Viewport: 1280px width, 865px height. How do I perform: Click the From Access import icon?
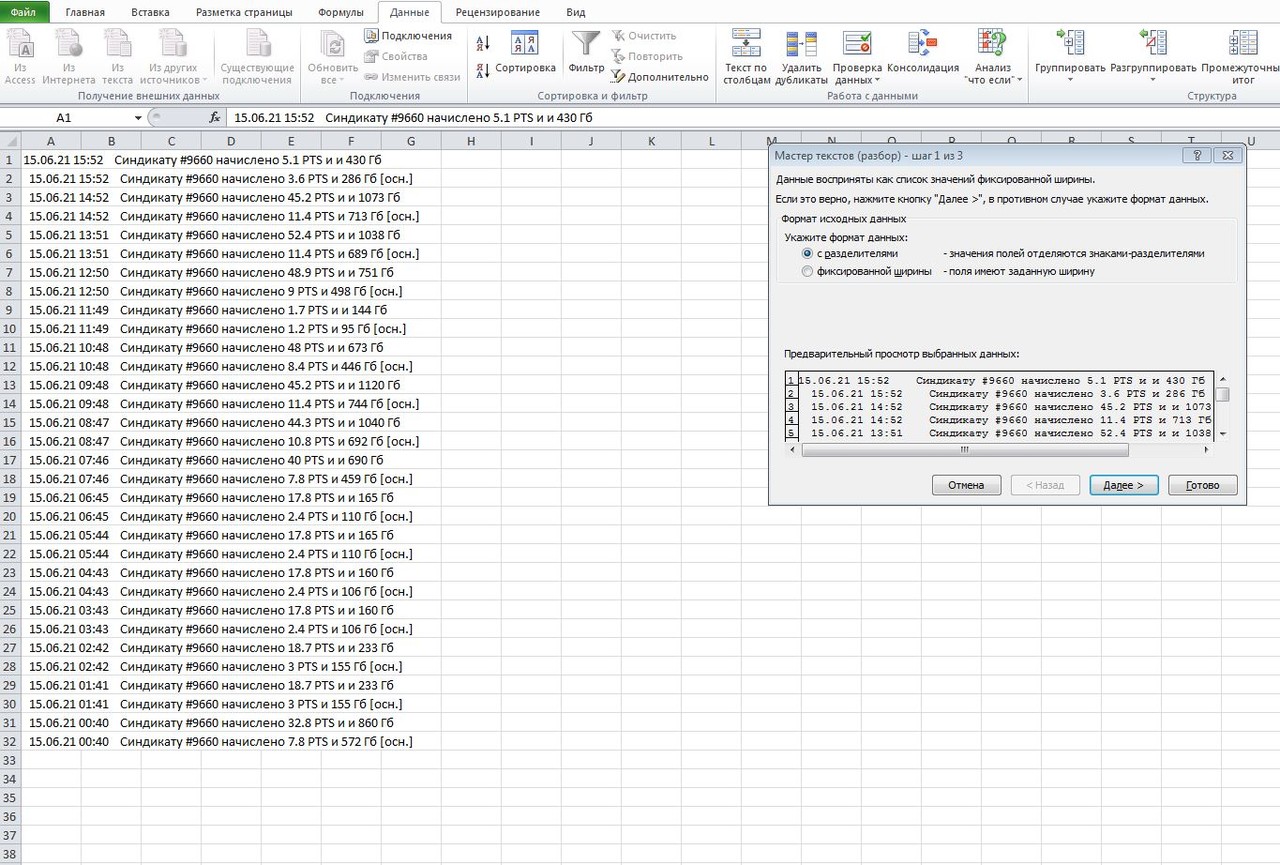click(20, 43)
